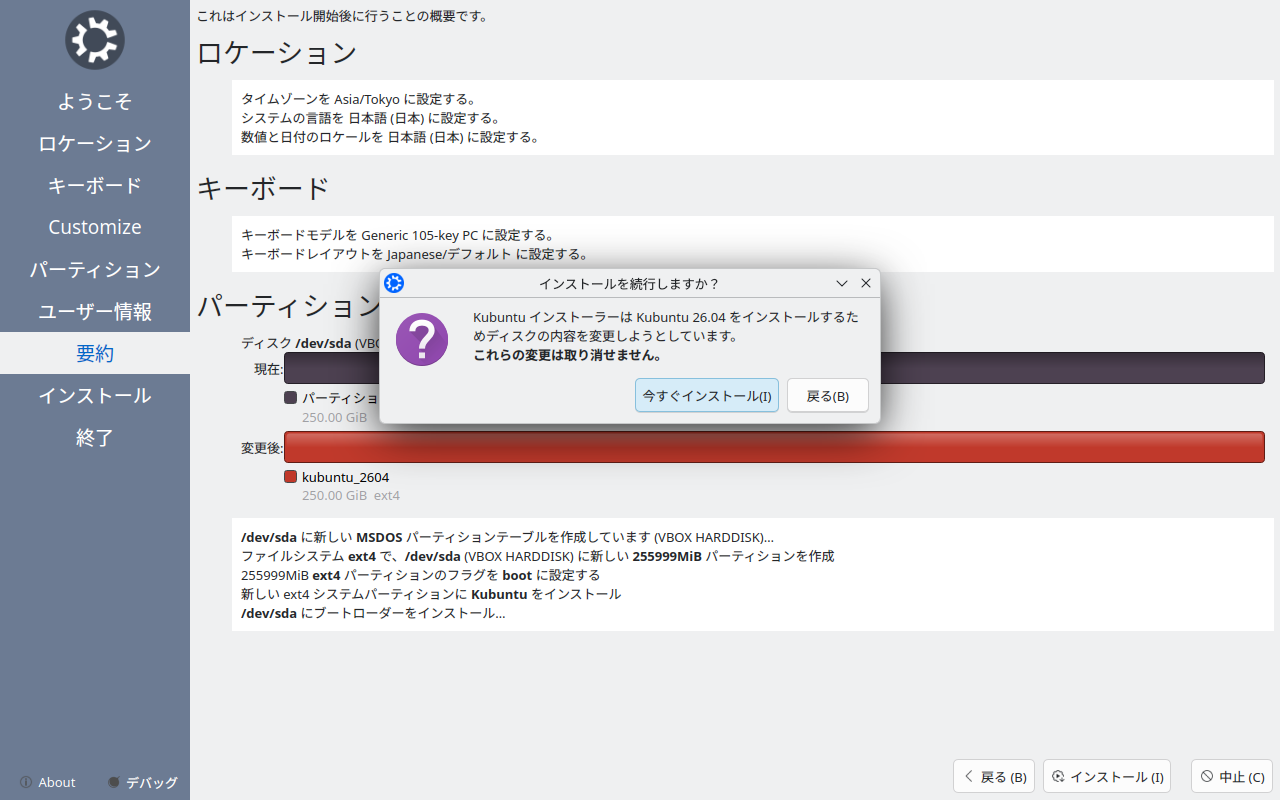Image resolution: width=1280 pixels, height=800 pixels.
Task: Click the 250.00 GiB ext4 size text
Action: [x=351, y=495]
